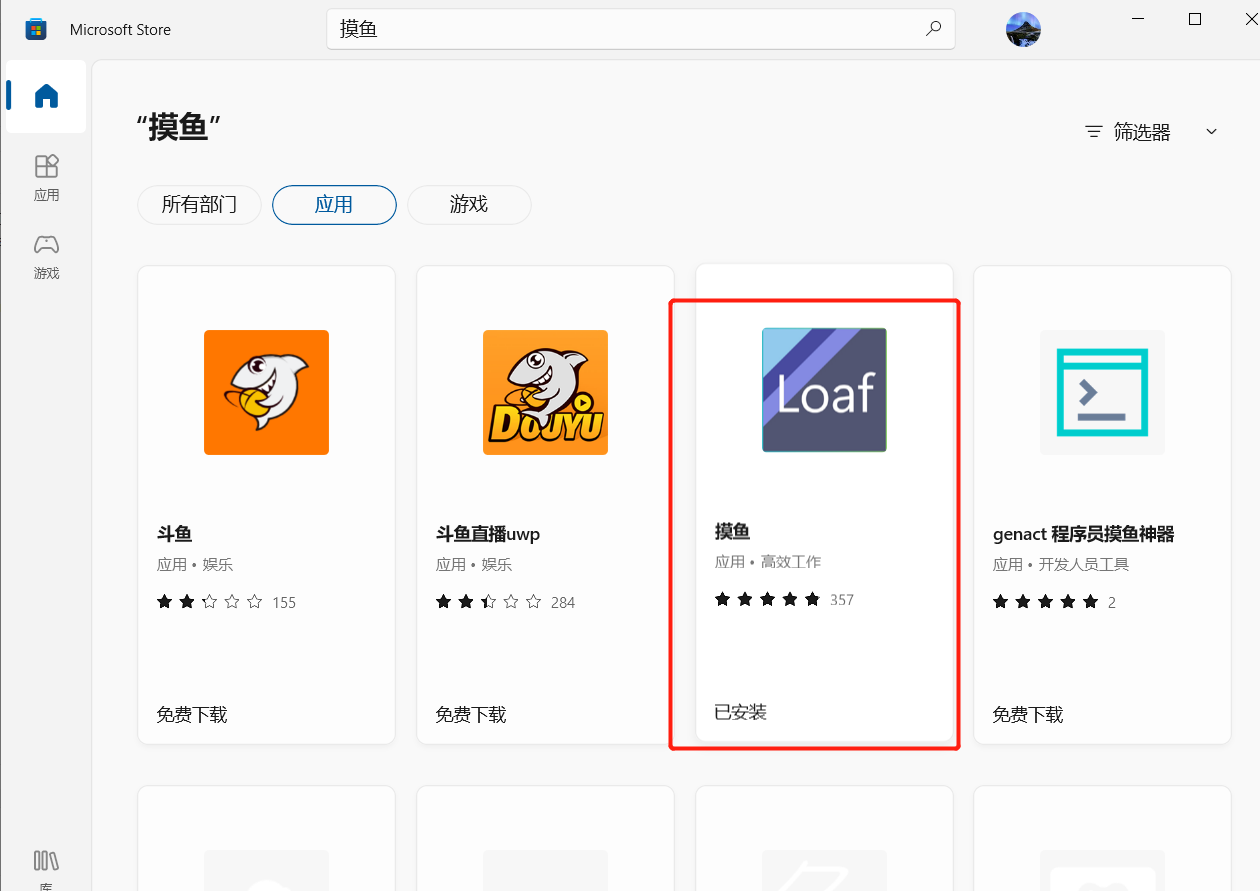Screen dimensions: 1260x891
Task: Click the 应用 • 娱乐 text under 斗鱼直播uwp
Action: pos(474,565)
